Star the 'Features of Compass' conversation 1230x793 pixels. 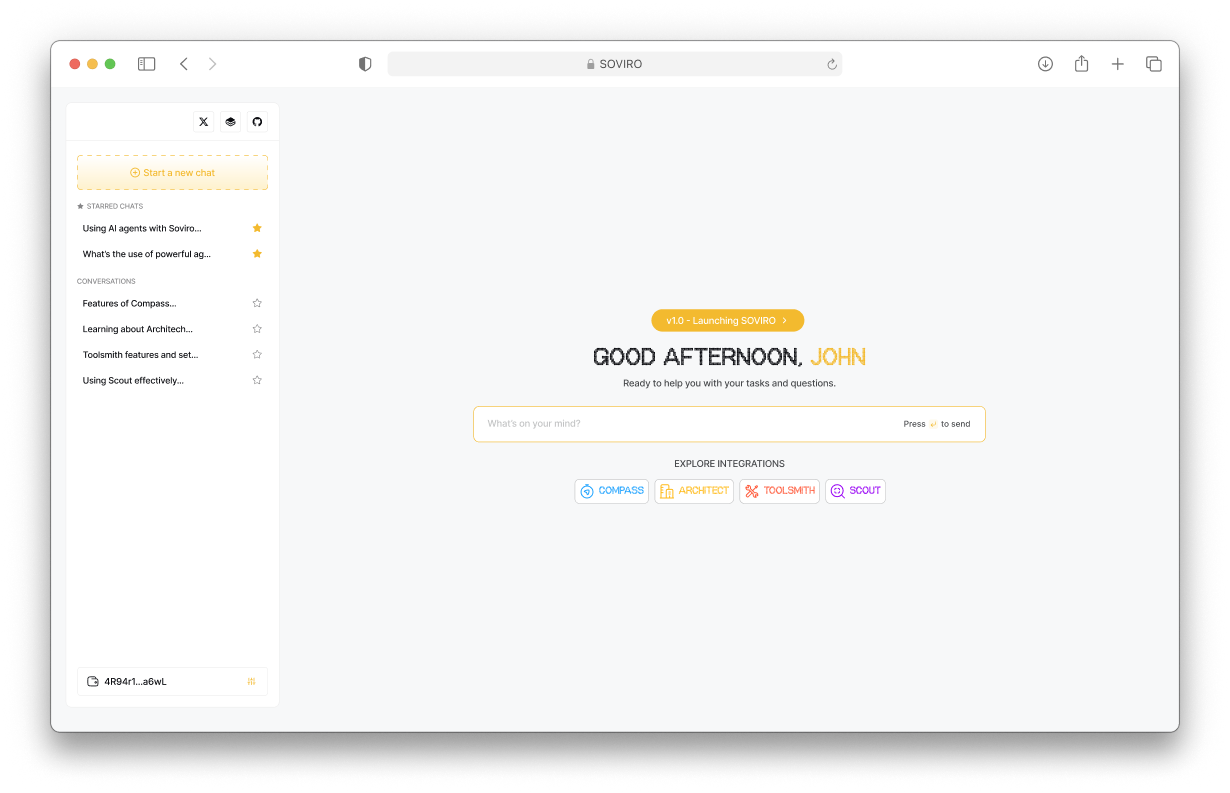pos(257,303)
